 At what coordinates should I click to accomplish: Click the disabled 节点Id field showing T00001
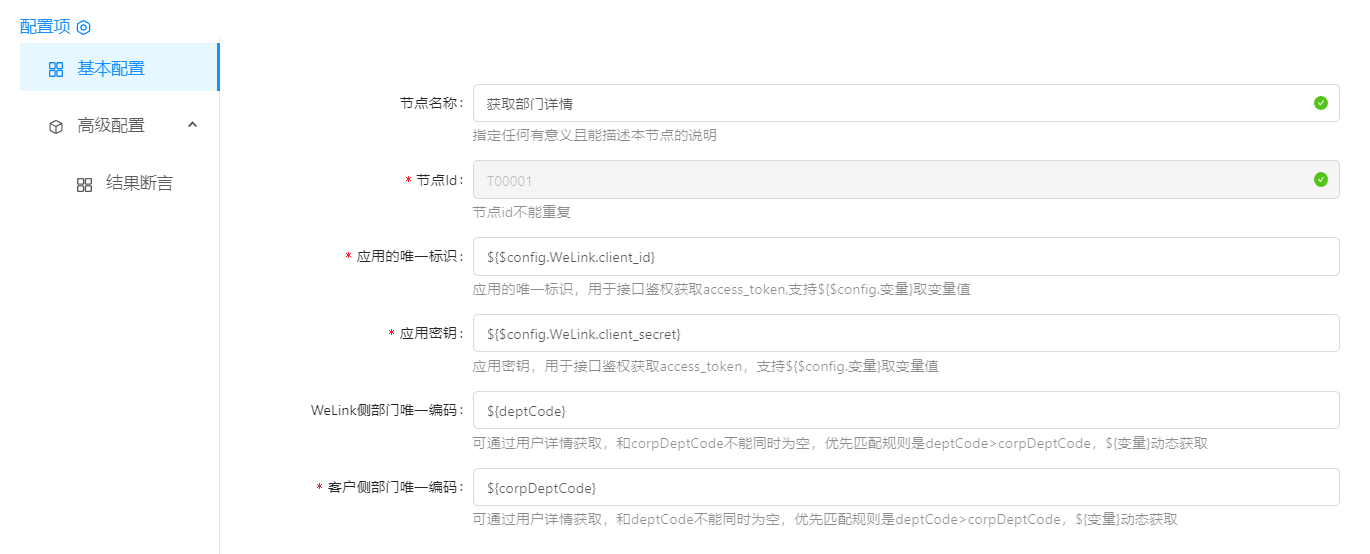click(x=890, y=180)
